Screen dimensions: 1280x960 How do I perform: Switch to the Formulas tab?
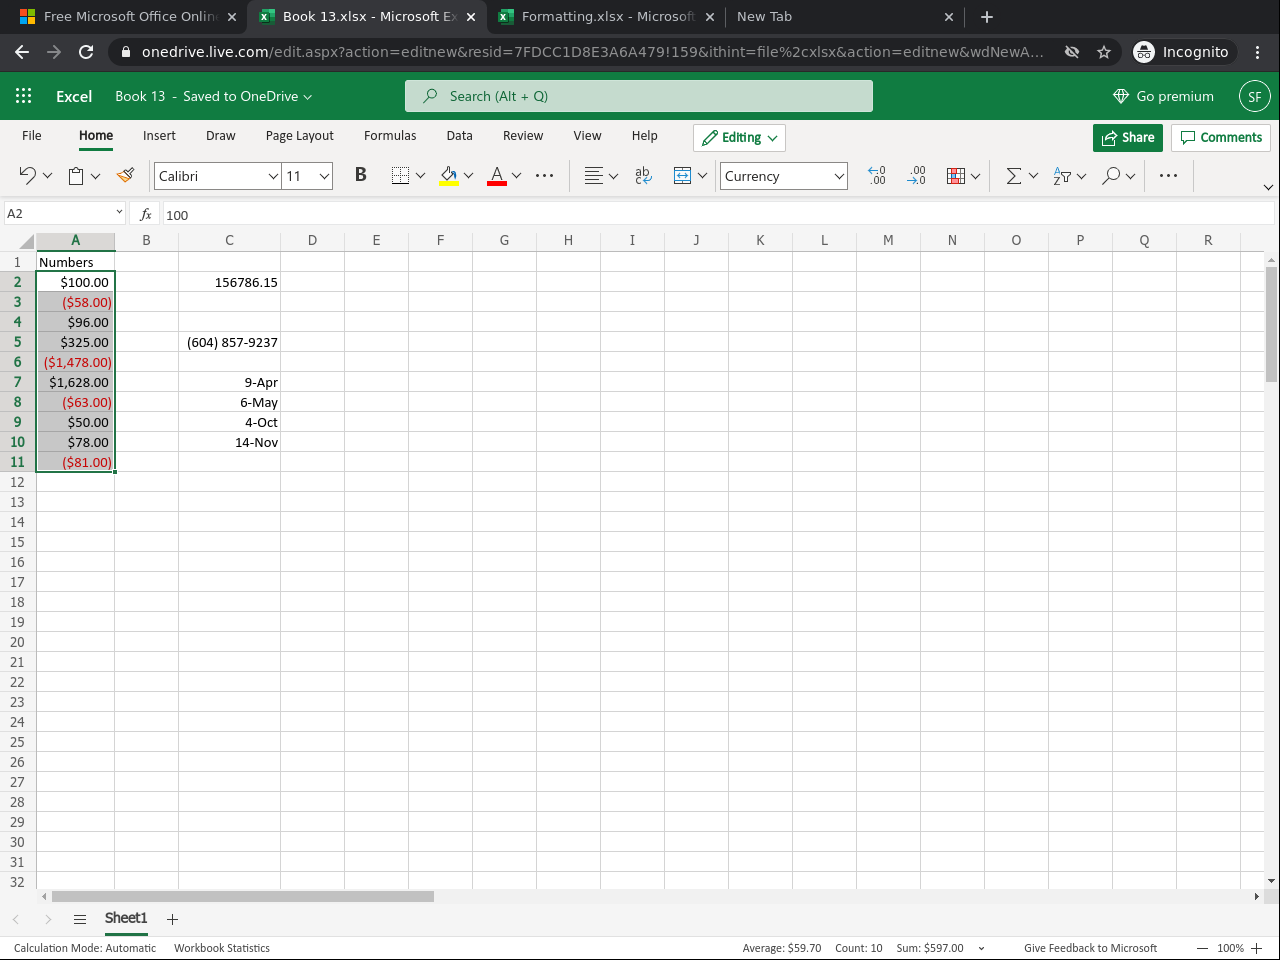(x=390, y=136)
